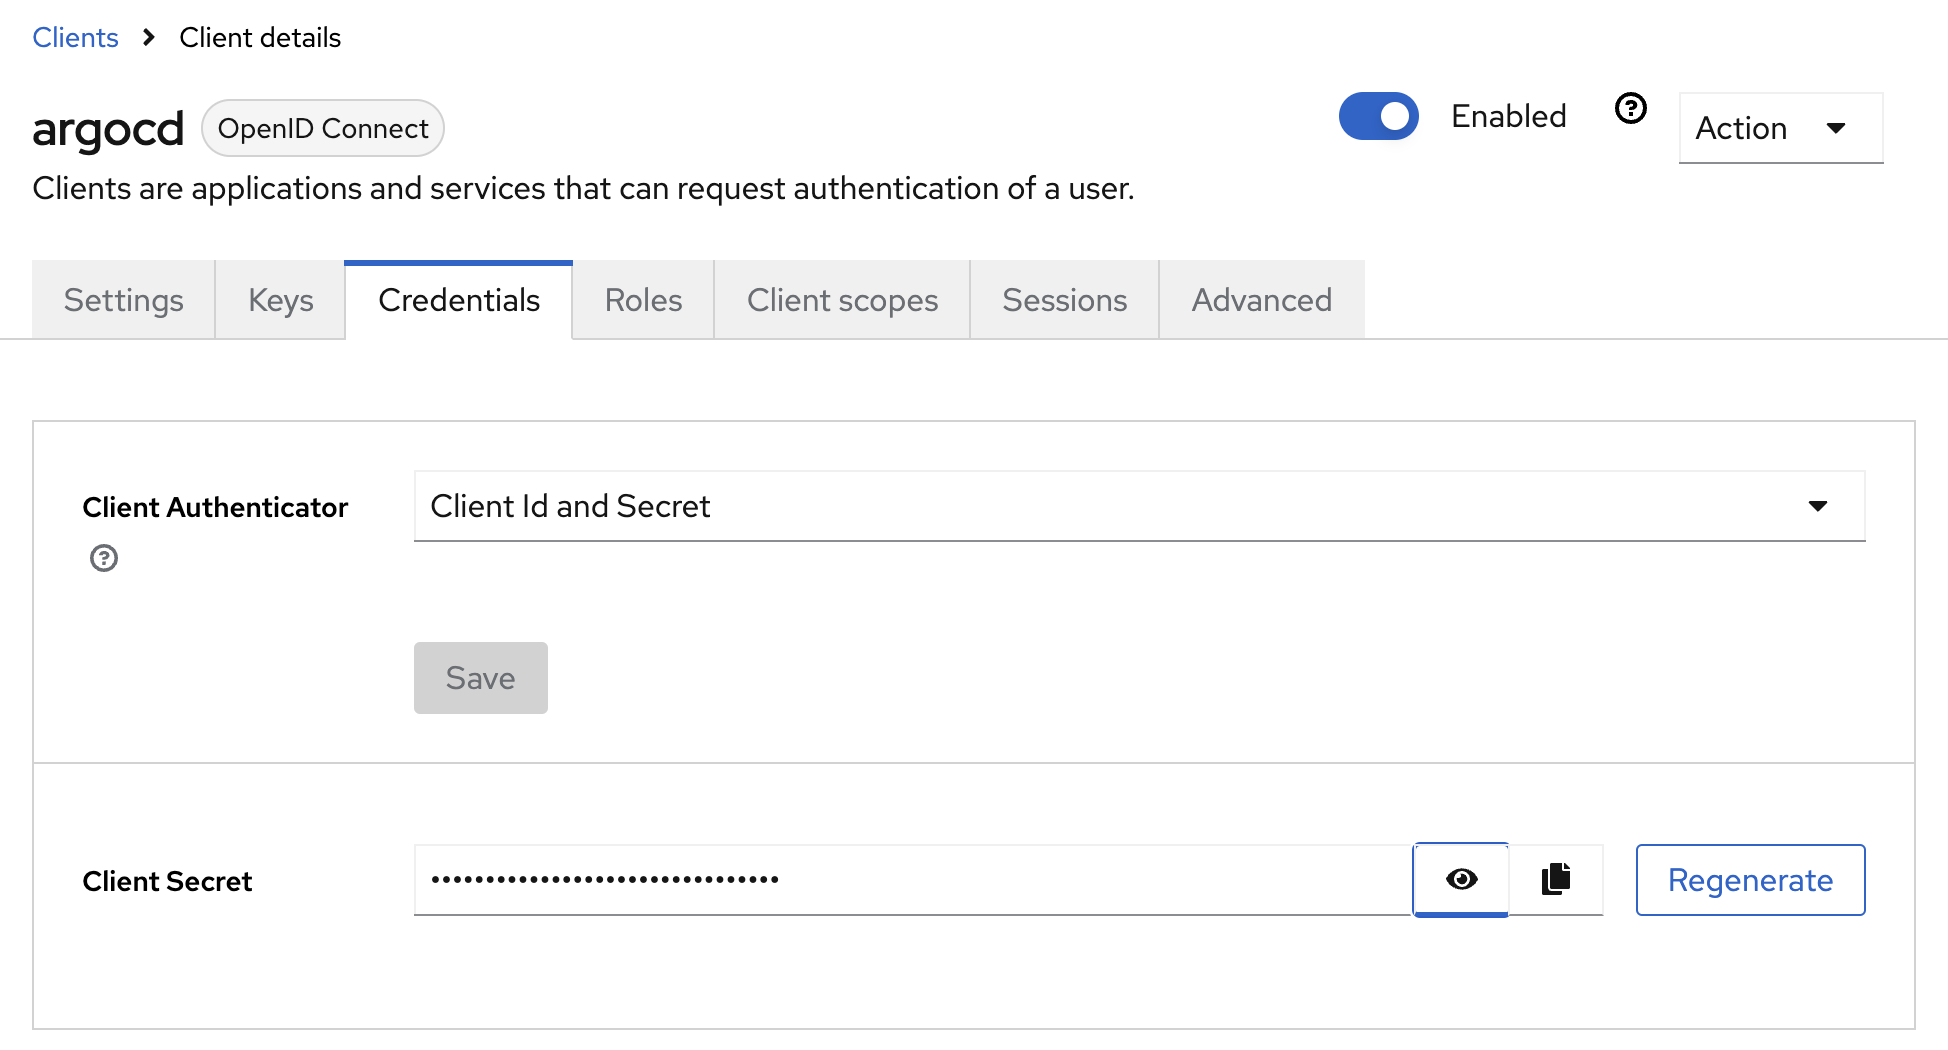The width and height of the screenshot is (1948, 1050).
Task: Open Client Authenticator help tooltip icon
Action: coord(104,558)
